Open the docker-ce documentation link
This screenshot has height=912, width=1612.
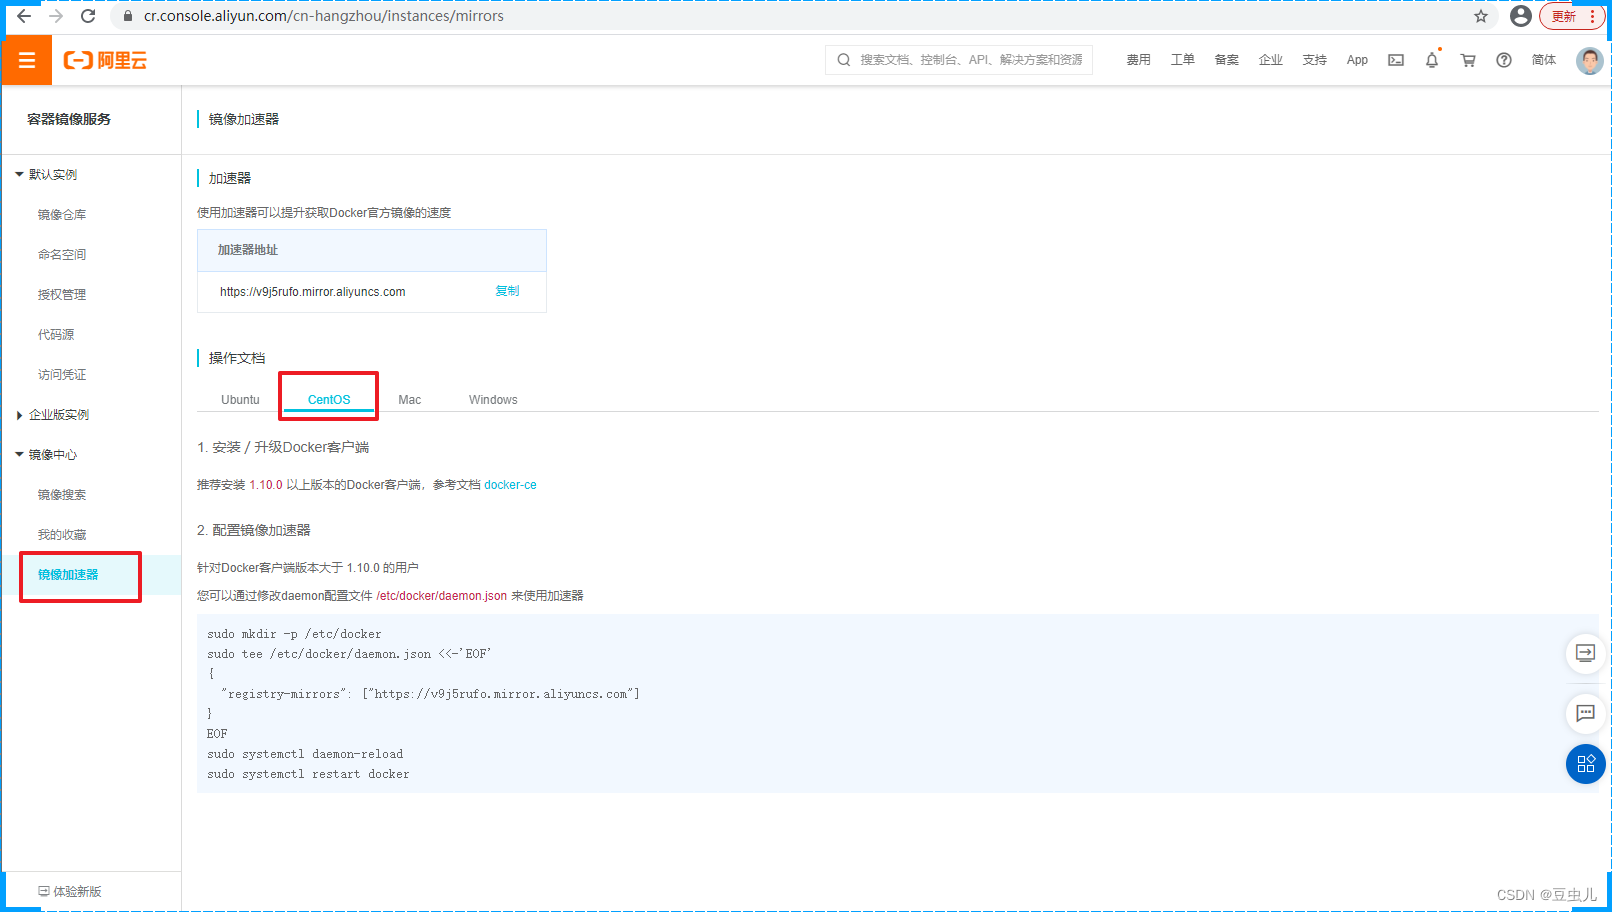[x=510, y=485]
